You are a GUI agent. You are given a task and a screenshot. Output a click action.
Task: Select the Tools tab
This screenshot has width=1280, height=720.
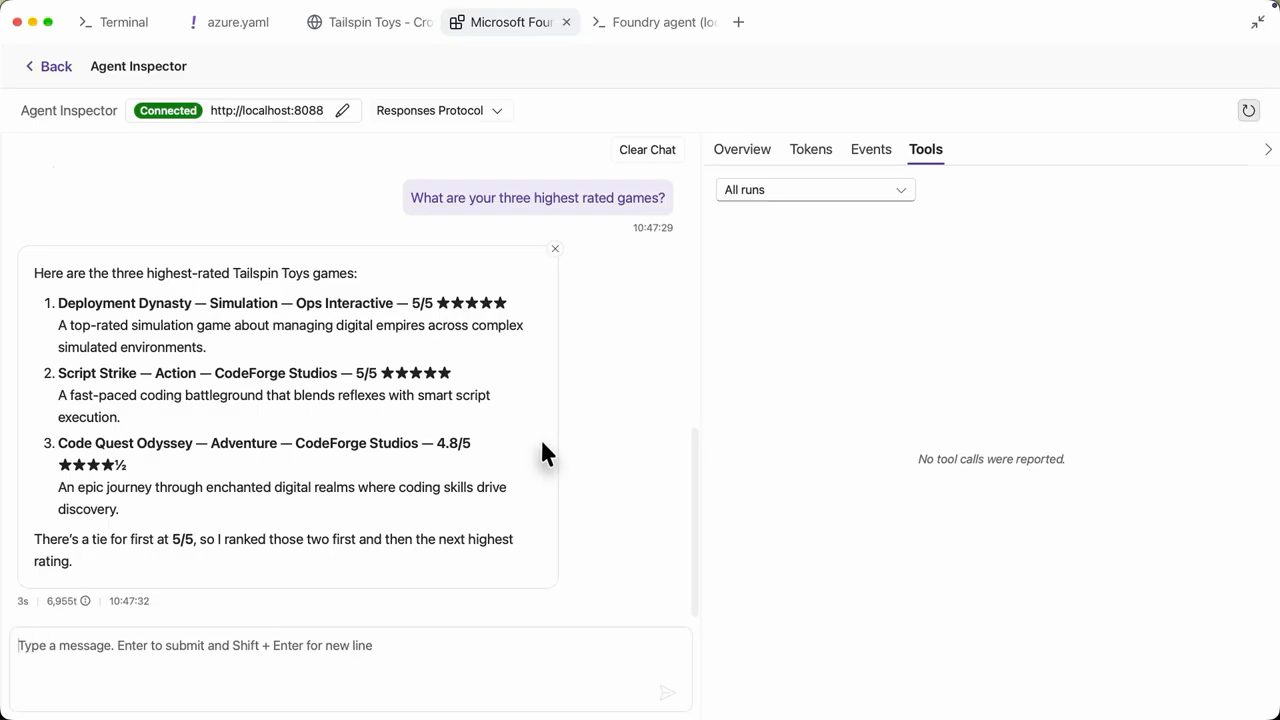tap(926, 149)
